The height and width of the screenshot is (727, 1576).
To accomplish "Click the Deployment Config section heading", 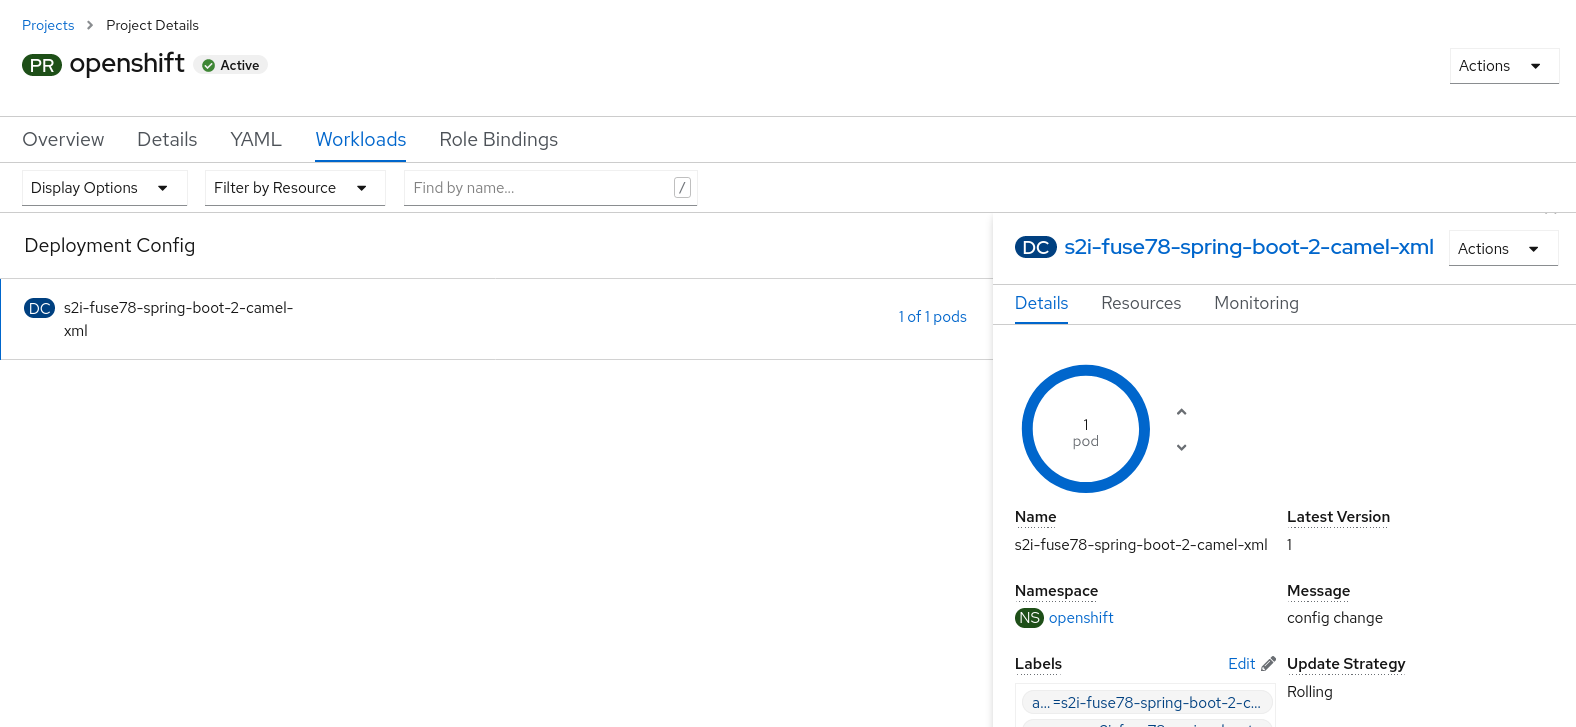I will point(110,246).
